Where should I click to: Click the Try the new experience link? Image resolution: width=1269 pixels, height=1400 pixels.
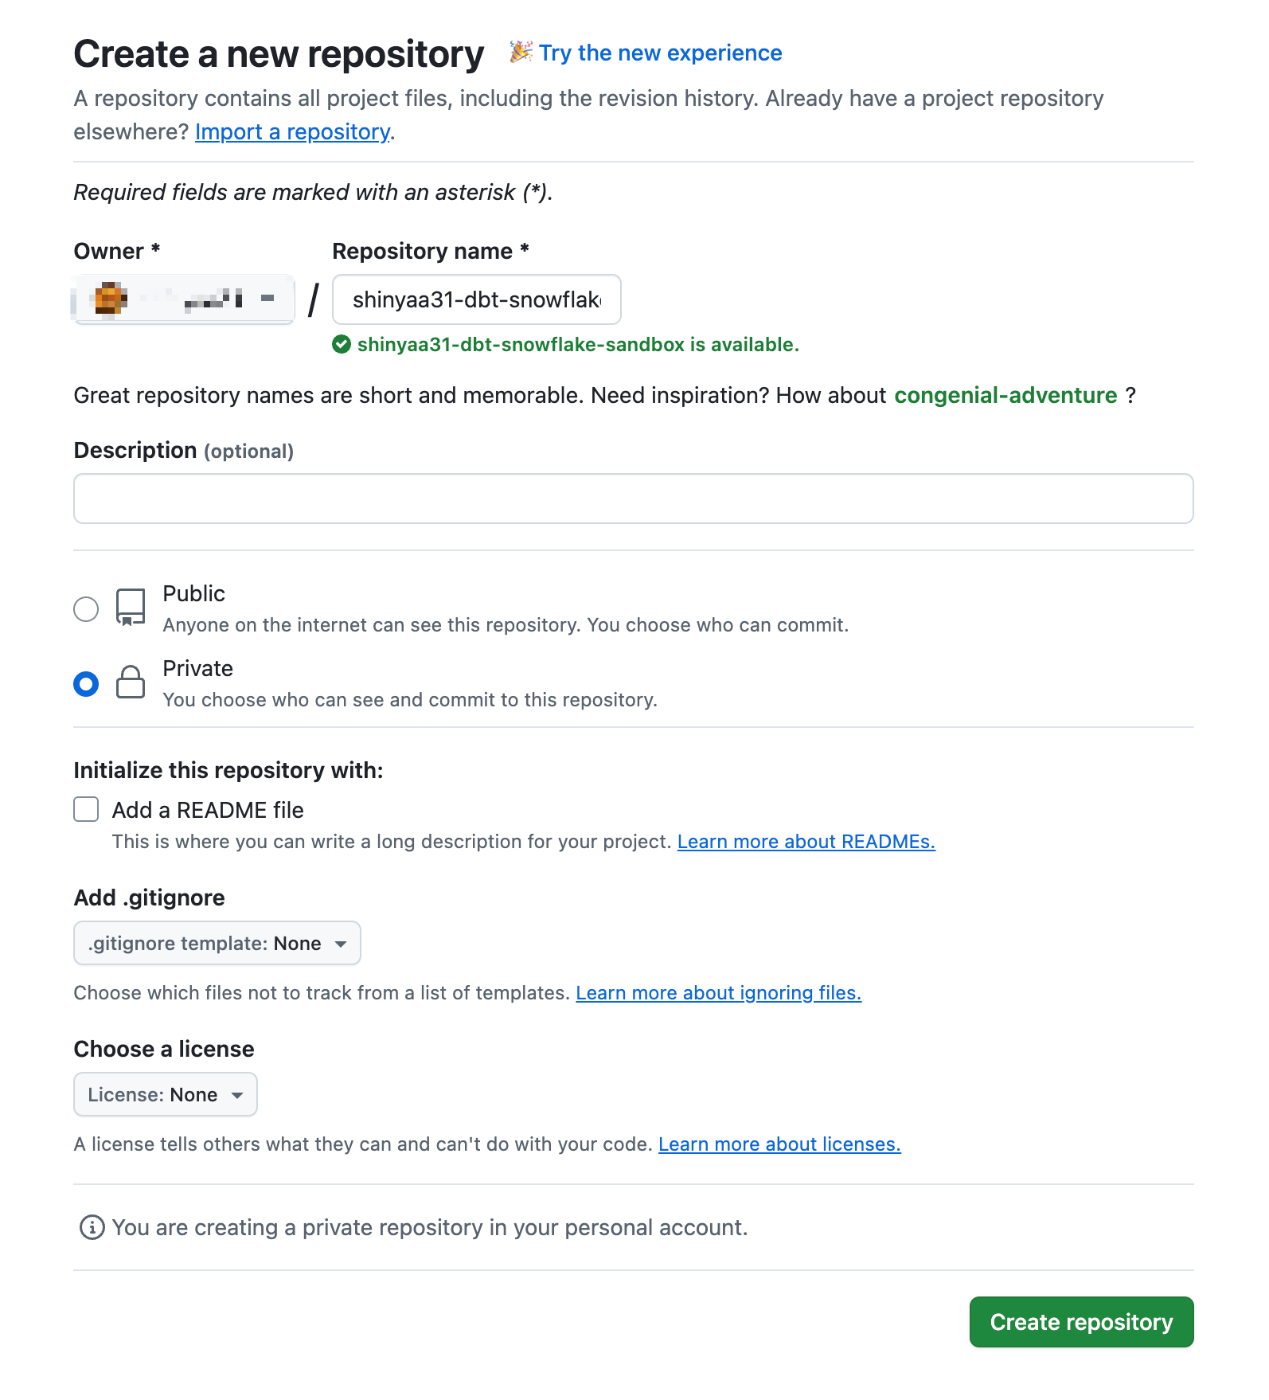click(x=660, y=53)
